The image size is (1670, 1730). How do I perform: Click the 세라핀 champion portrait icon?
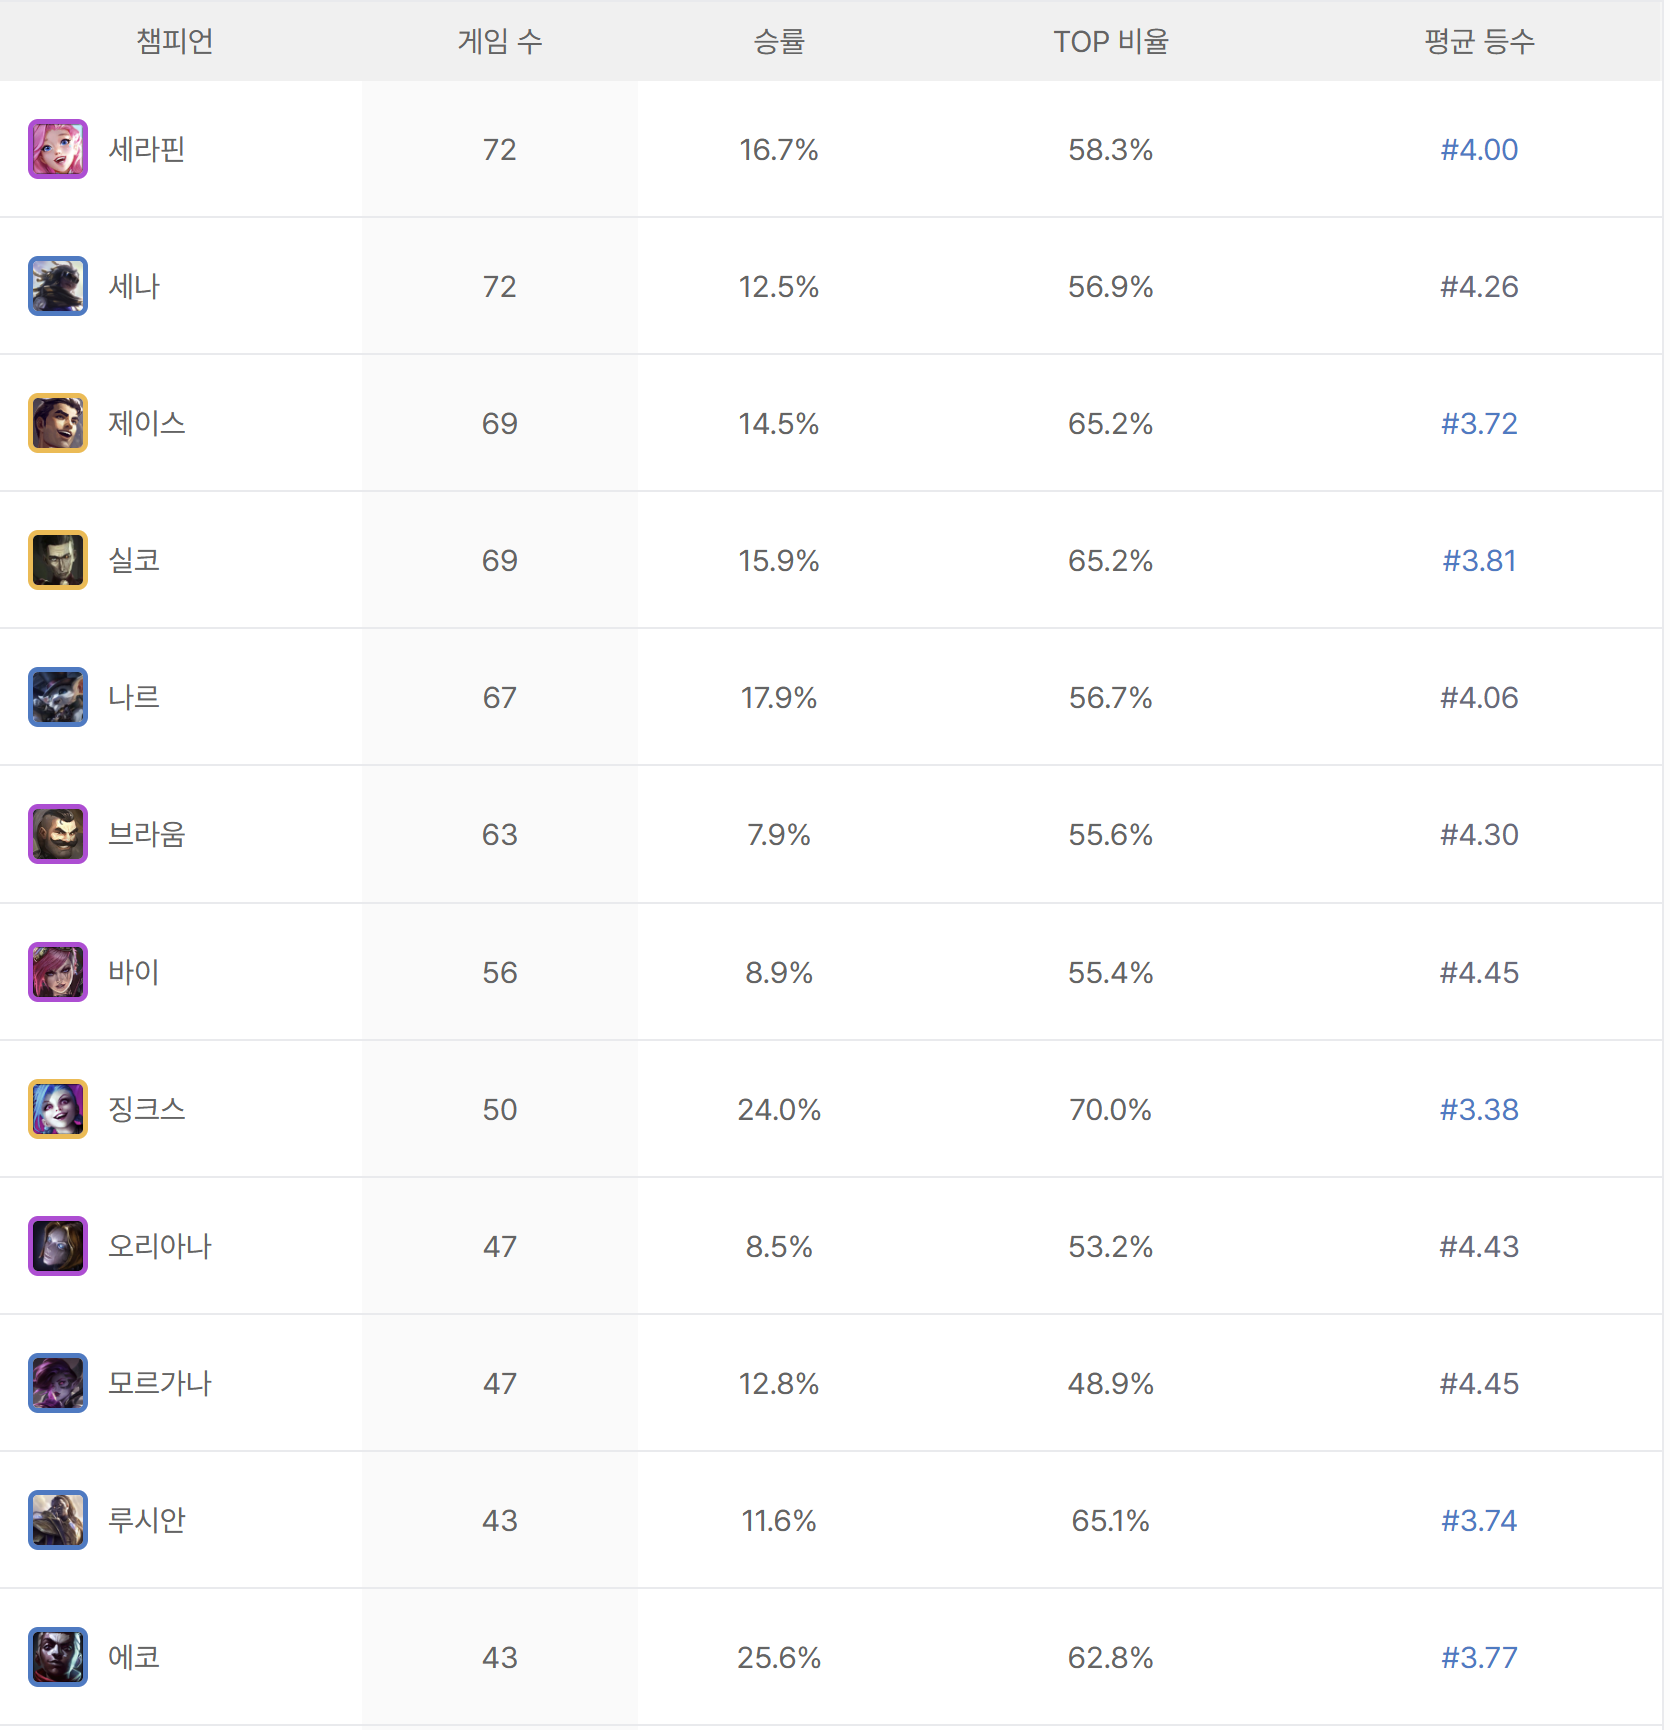click(x=58, y=149)
